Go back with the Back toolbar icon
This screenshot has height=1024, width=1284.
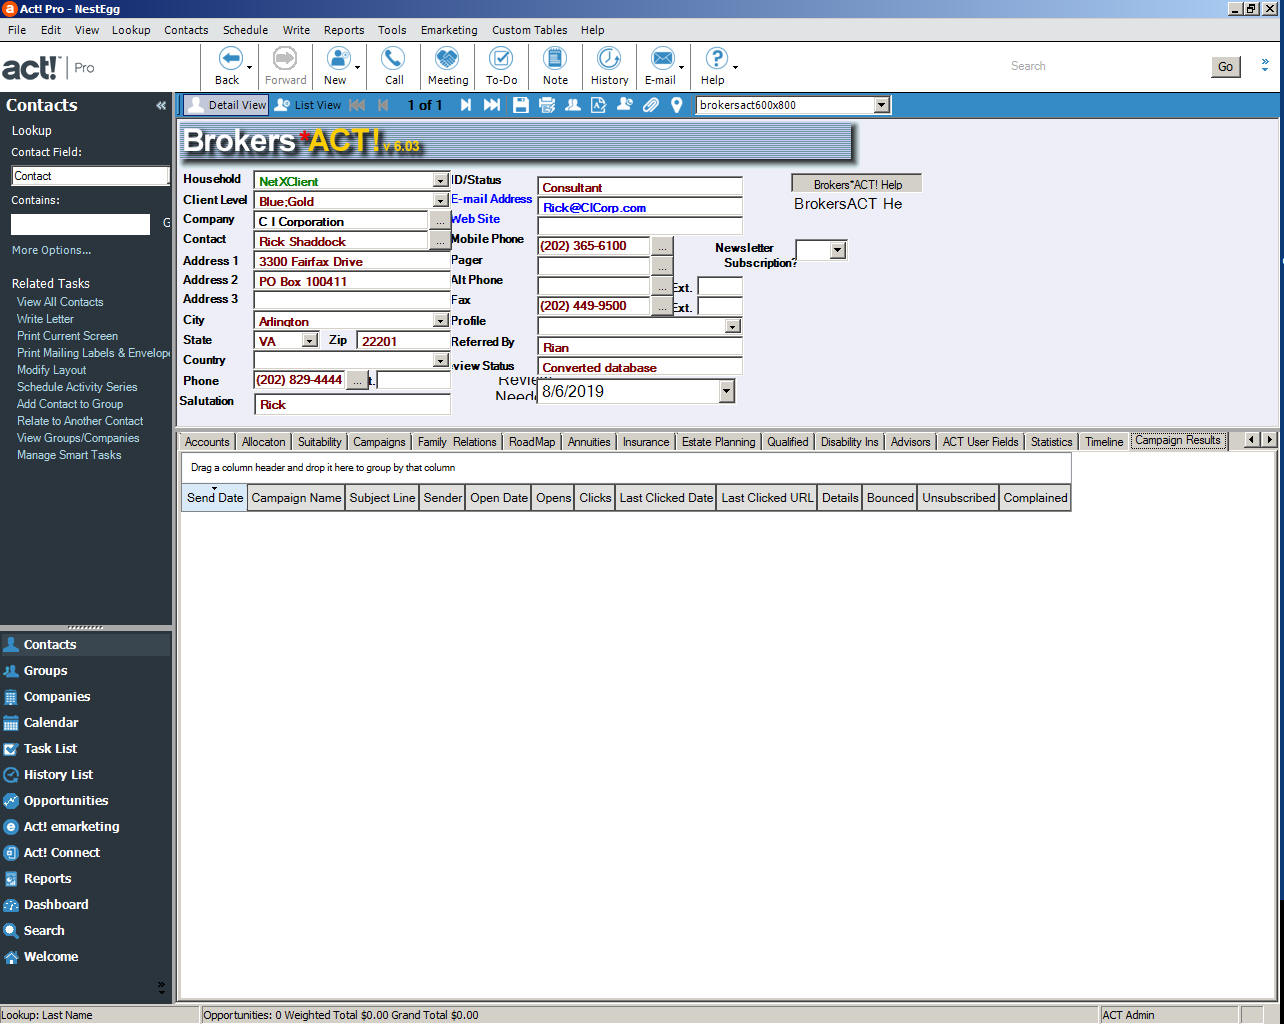(x=228, y=66)
